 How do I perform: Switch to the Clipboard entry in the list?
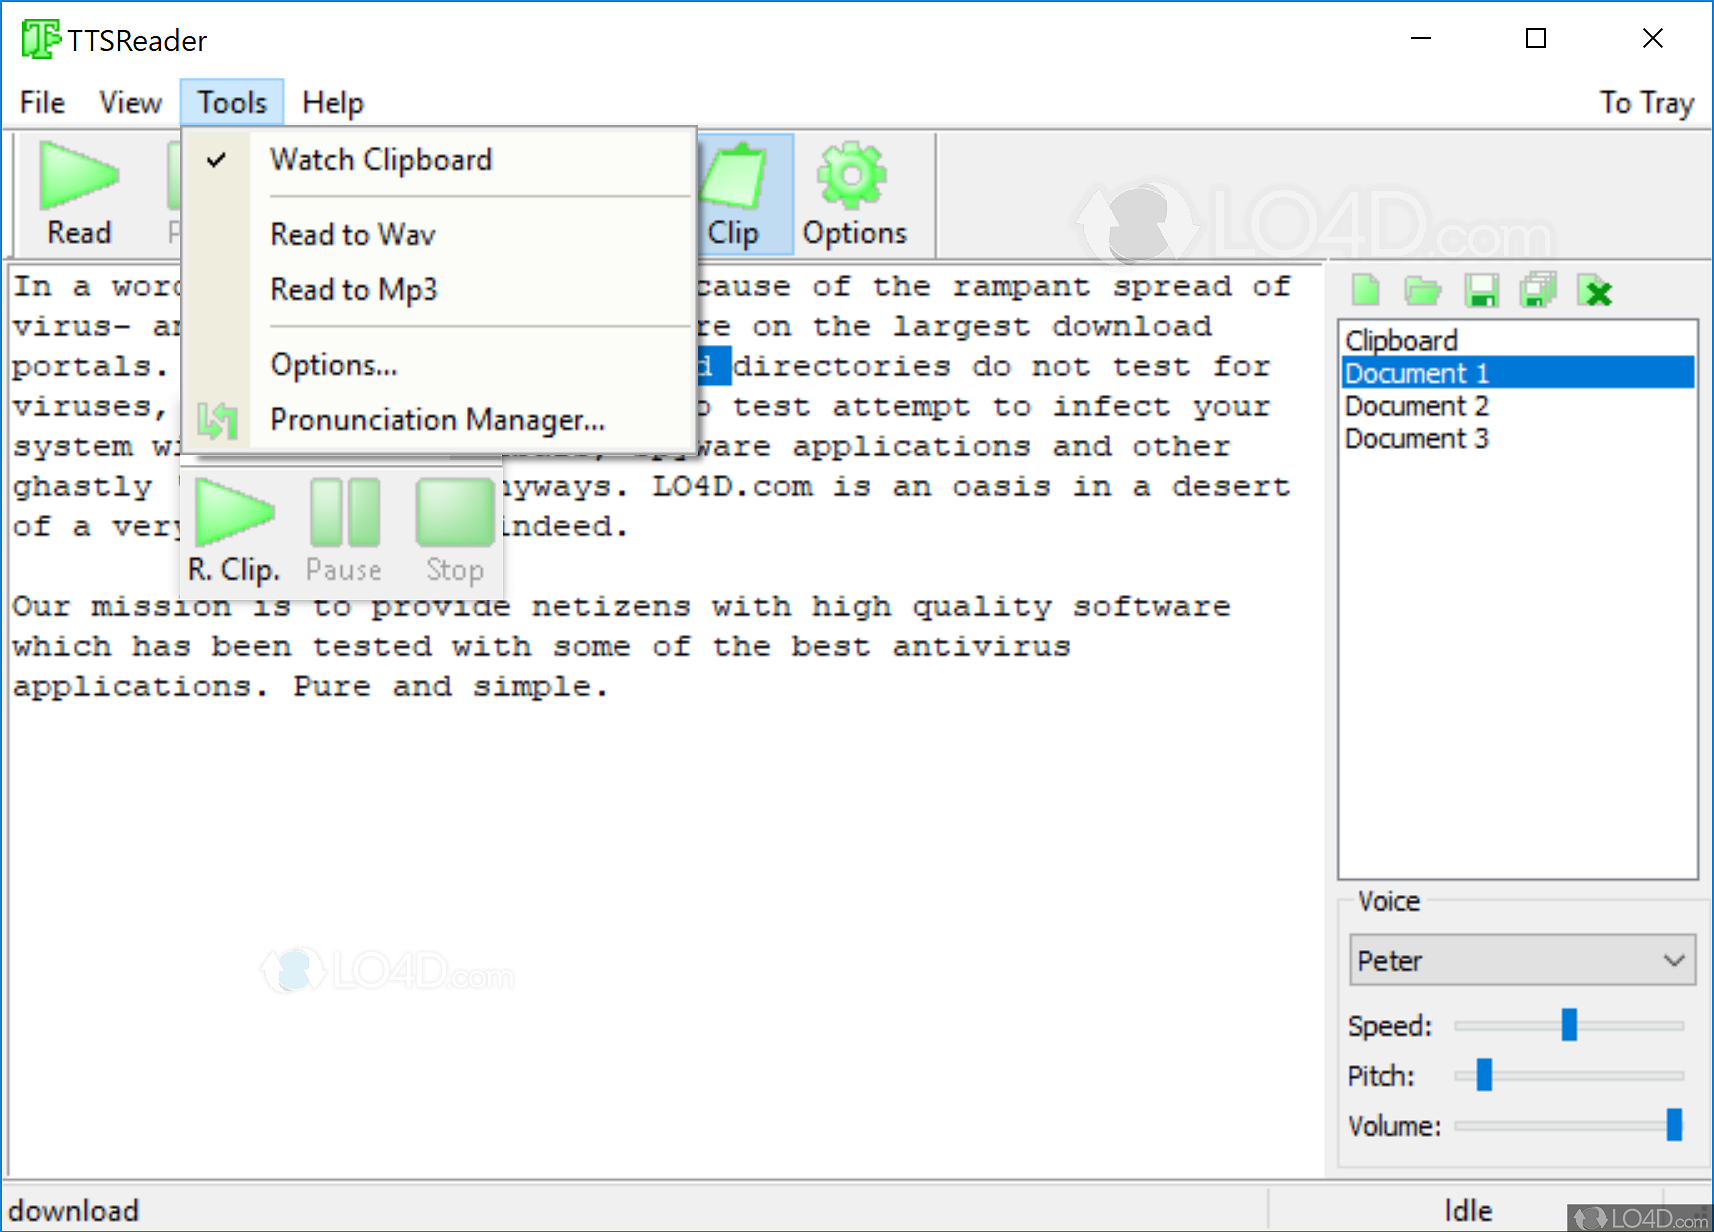[1401, 340]
